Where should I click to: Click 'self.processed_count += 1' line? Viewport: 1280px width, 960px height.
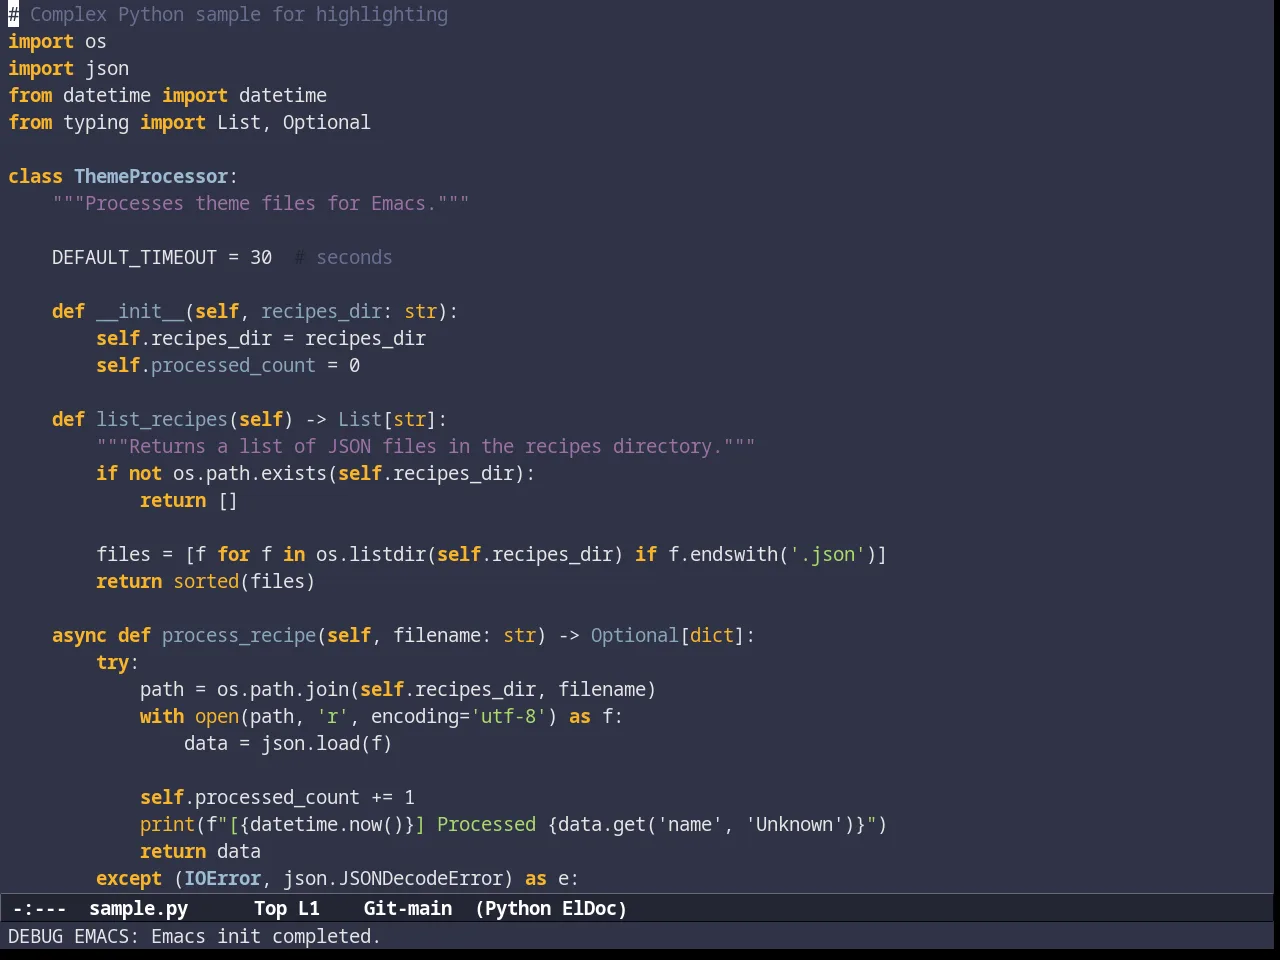(x=277, y=797)
